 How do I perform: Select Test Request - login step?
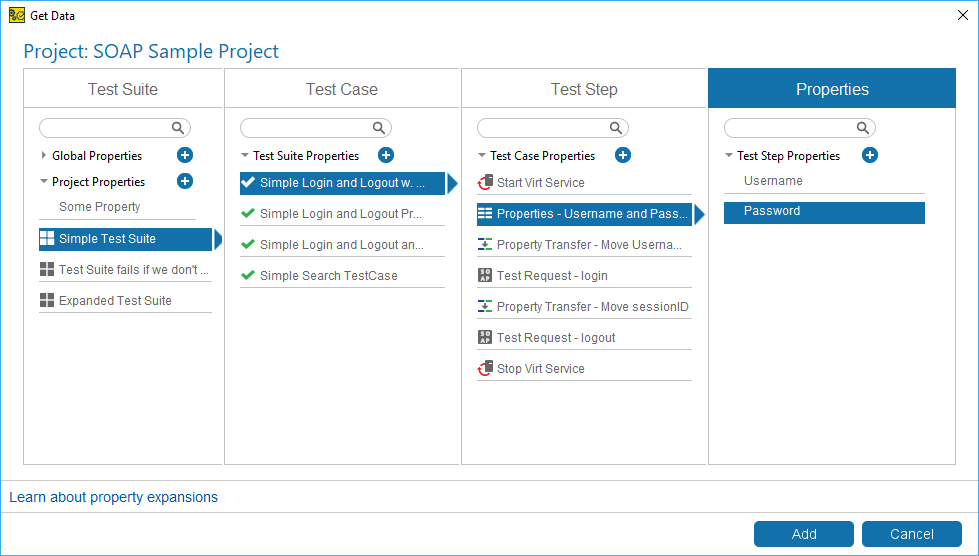coord(584,275)
